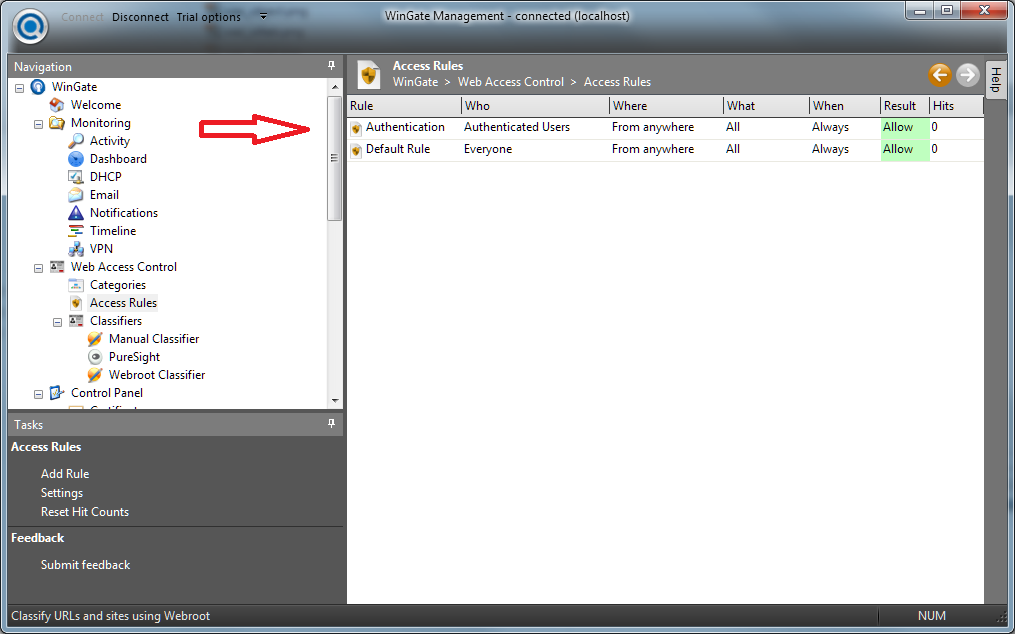Click Submit feedback link

[85, 565]
